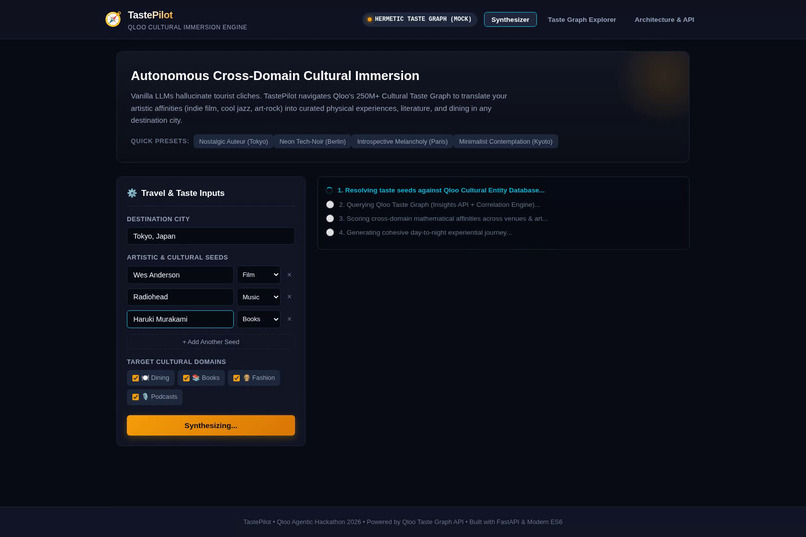The image size is (806, 537).
Task: Remove the Wes Anderson seed row
Action: click(289, 275)
